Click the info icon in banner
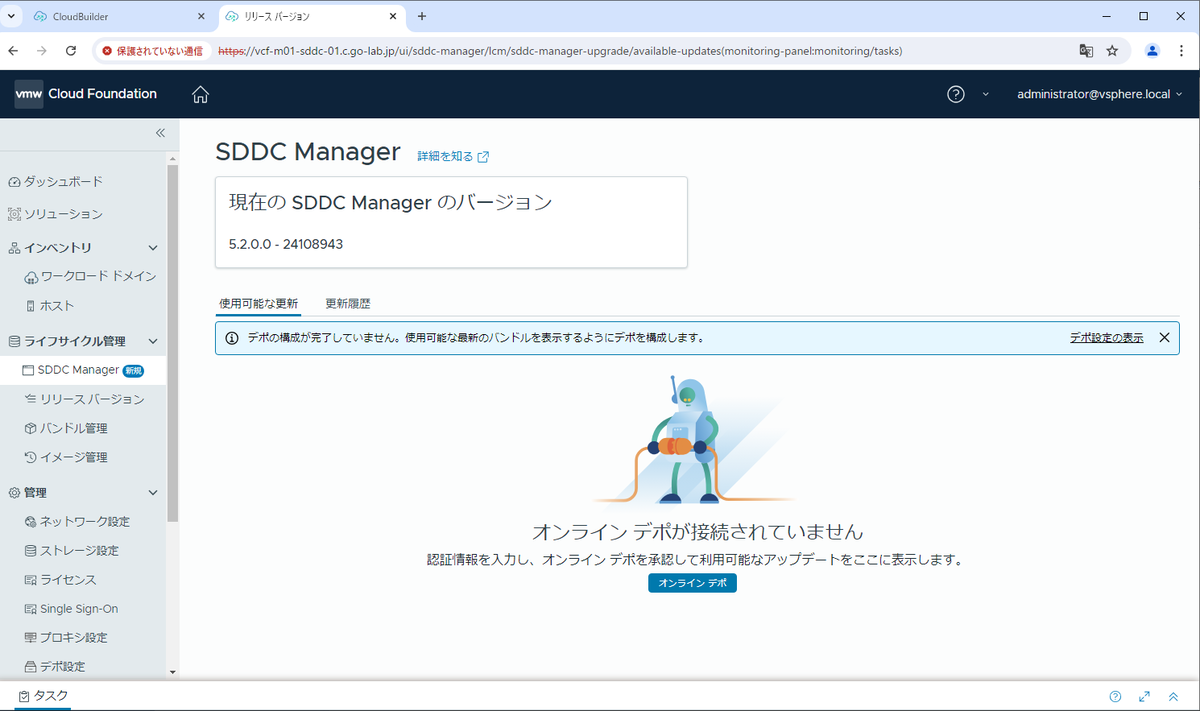Viewport: 1200px width, 711px height. (x=232, y=338)
